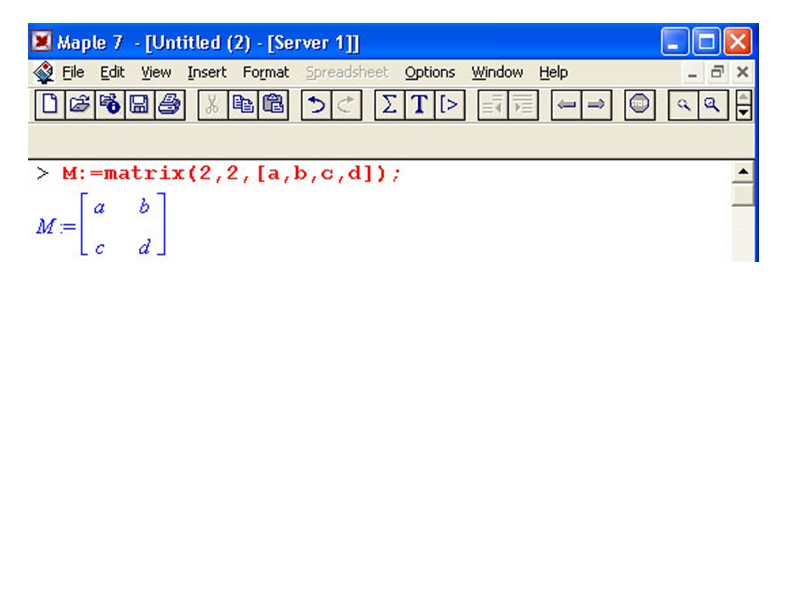
Task: Go back with the left arrow icon
Action: click(x=566, y=105)
